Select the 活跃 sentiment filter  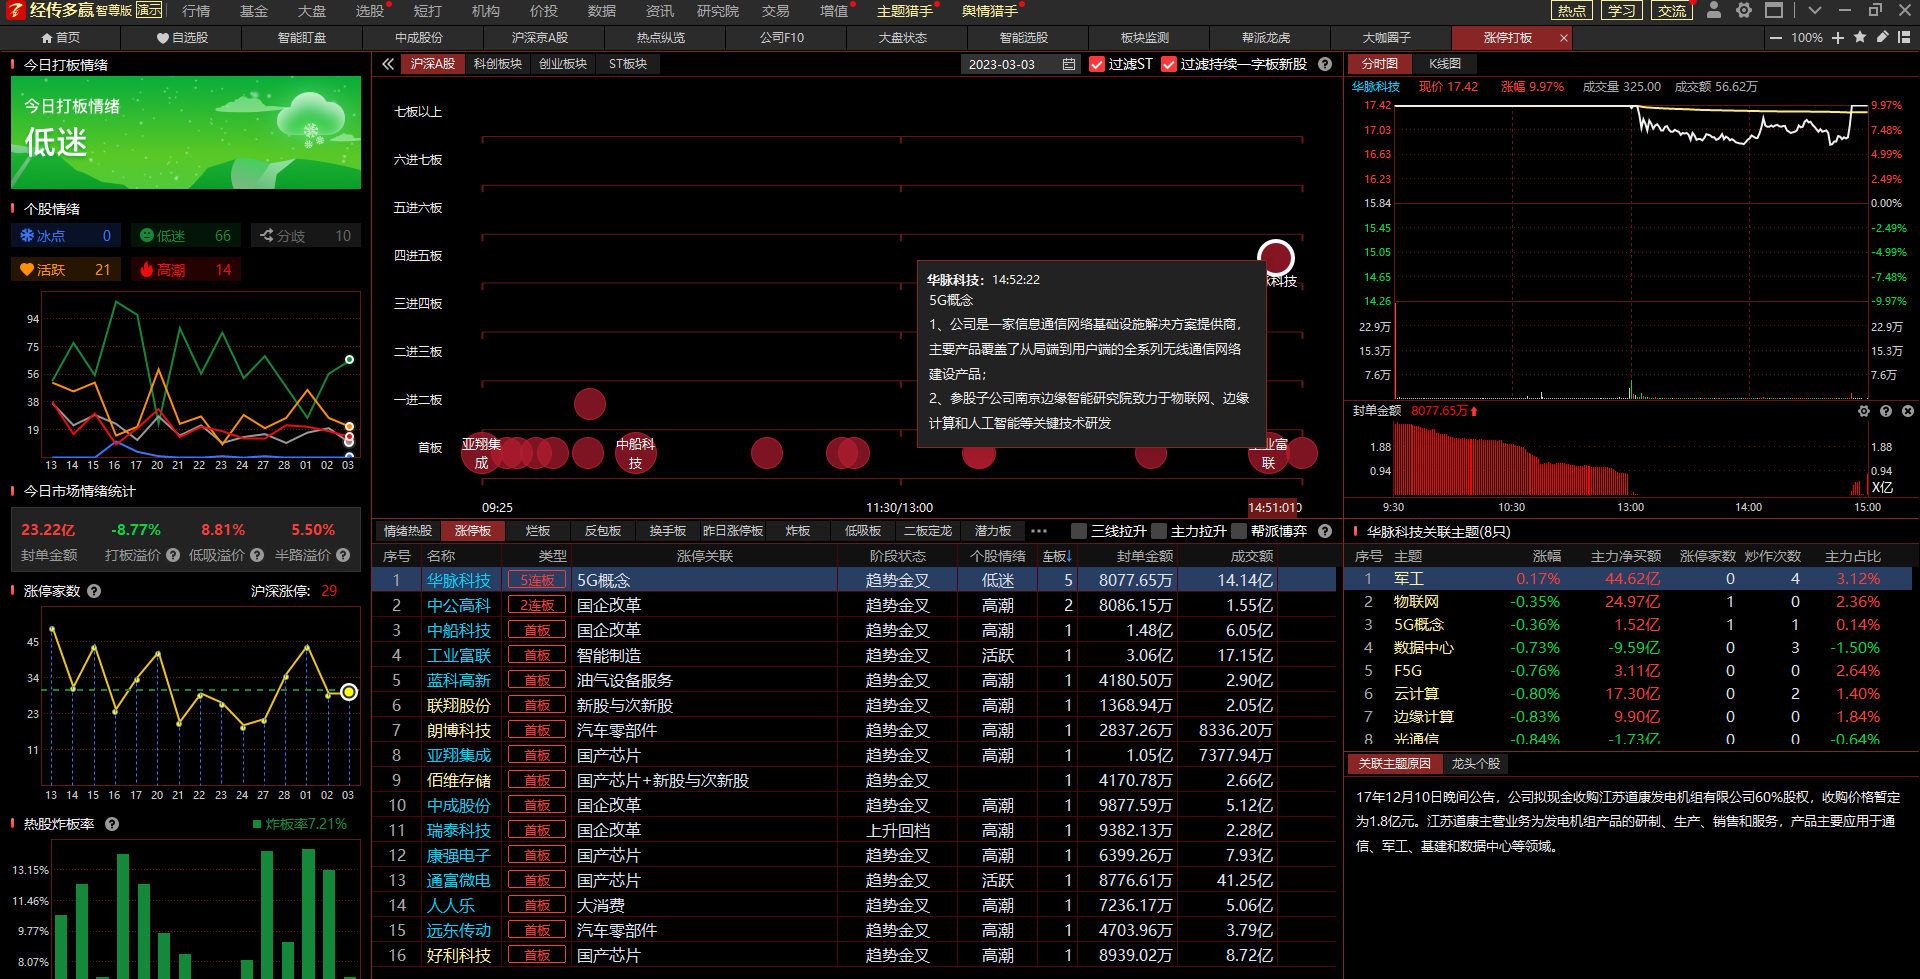click(x=66, y=270)
